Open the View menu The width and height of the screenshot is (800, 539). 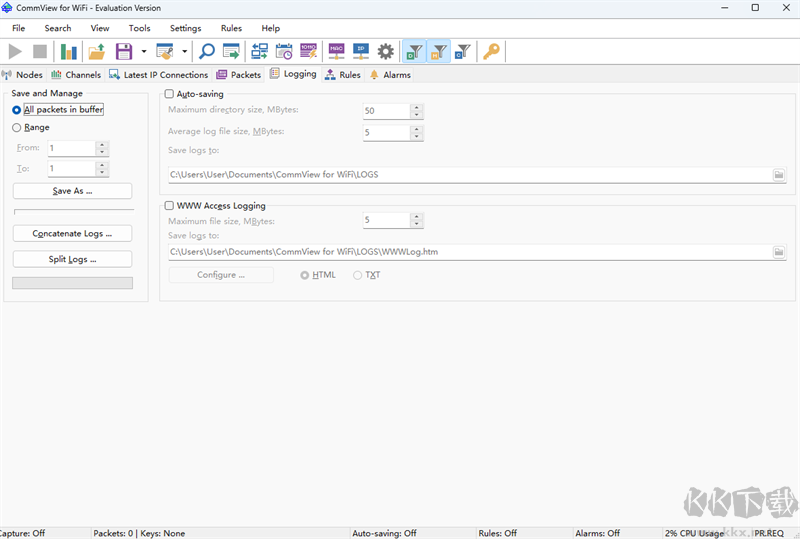[x=99, y=29]
